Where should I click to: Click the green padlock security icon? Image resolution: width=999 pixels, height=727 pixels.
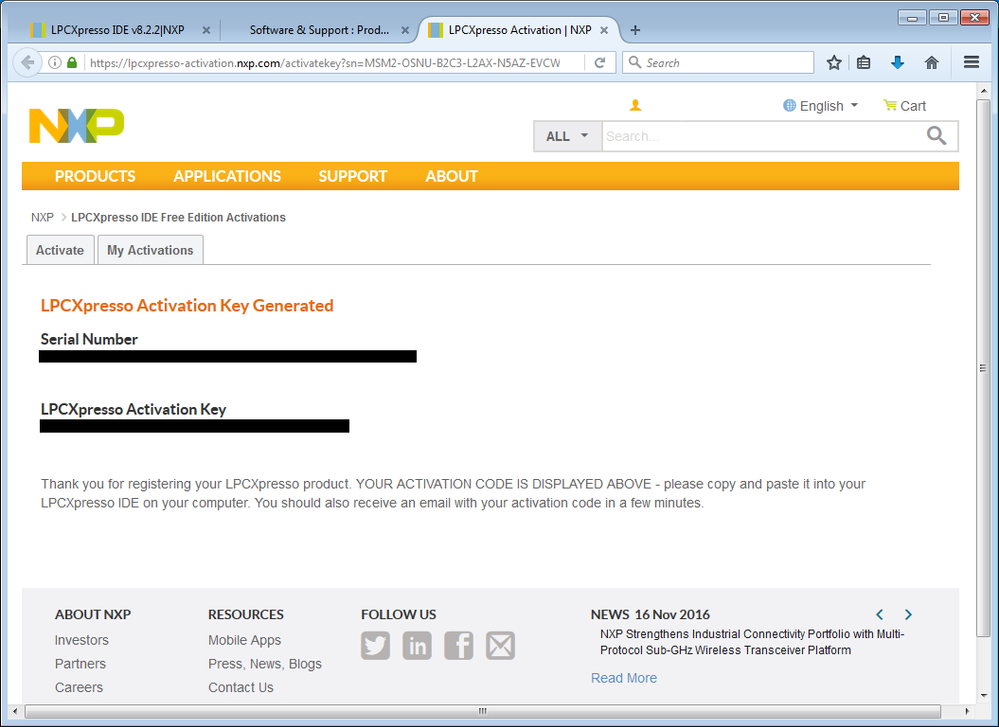pyautogui.click(x=72, y=62)
